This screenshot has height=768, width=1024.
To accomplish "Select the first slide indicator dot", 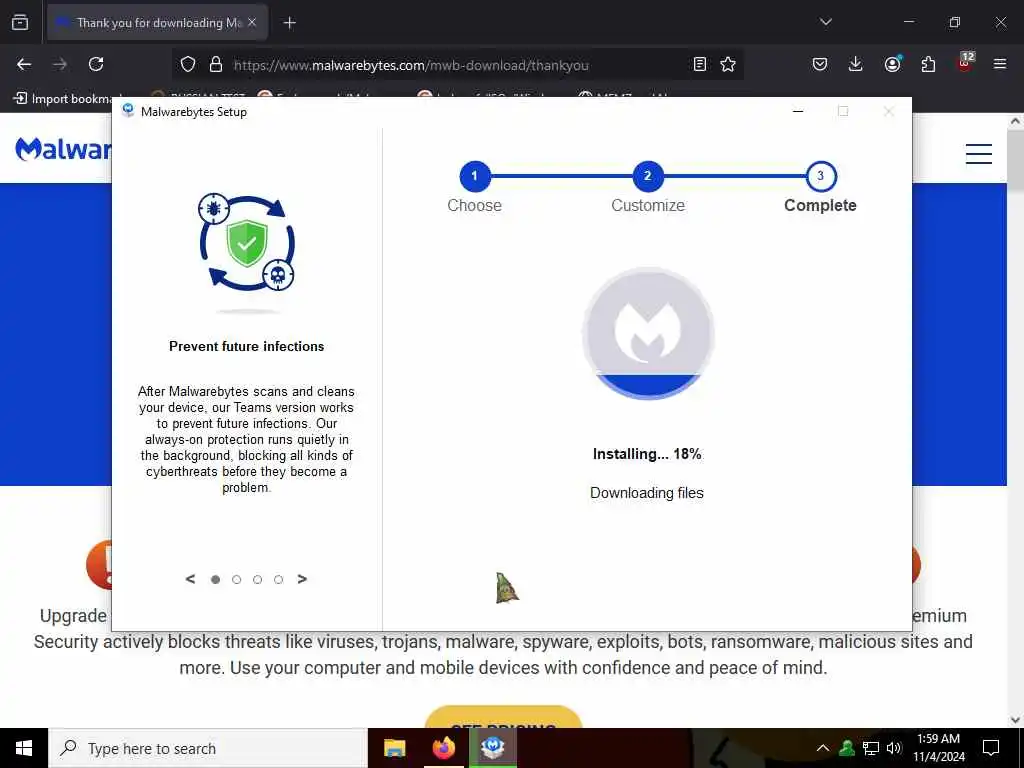I will 216,579.
